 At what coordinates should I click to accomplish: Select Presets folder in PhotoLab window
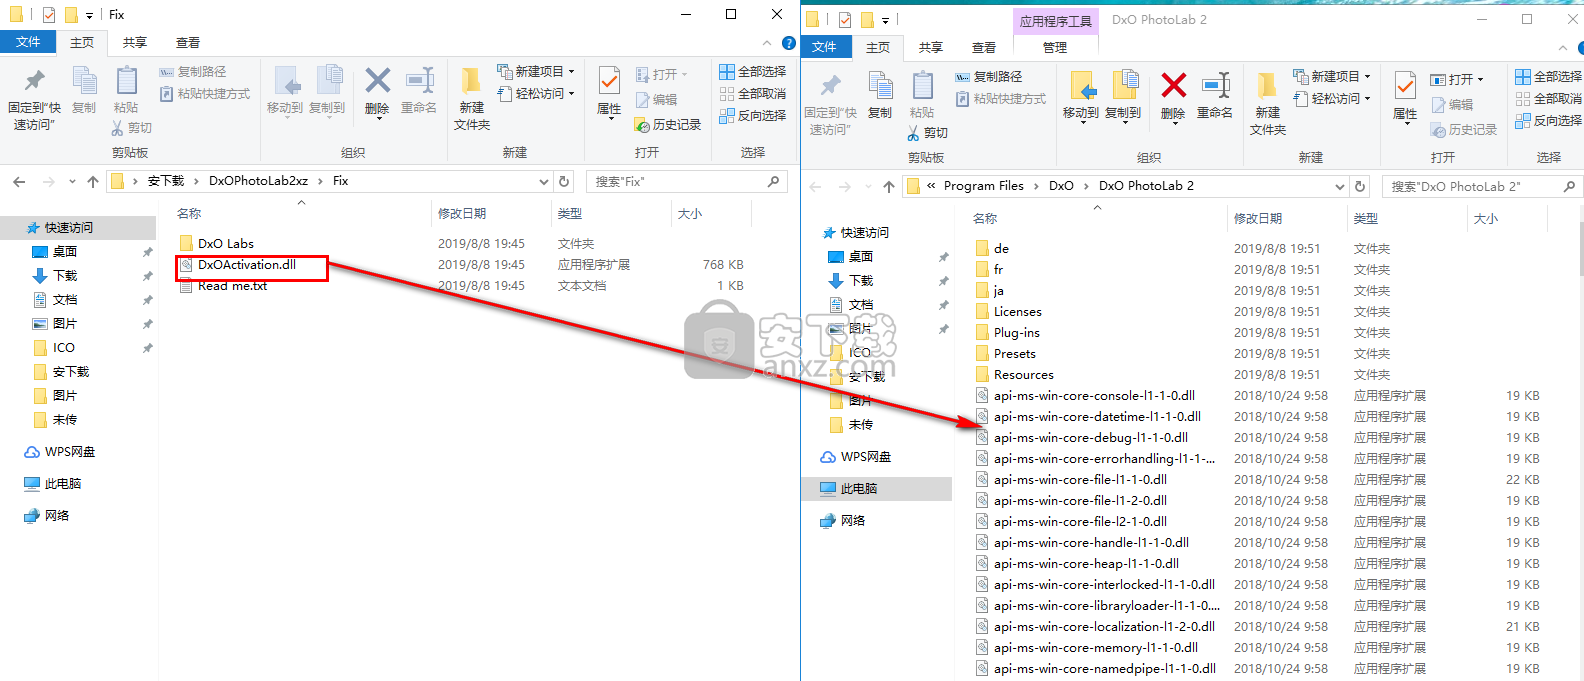click(x=1015, y=354)
